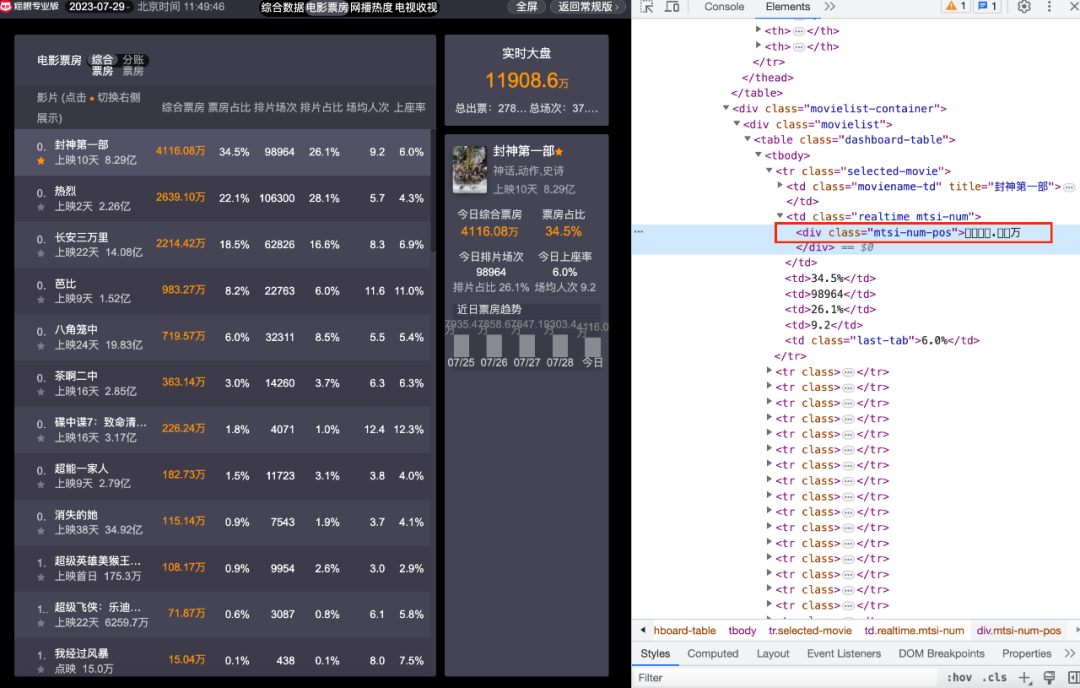Image resolution: width=1080 pixels, height=688 pixels.
Task: Collapse the td realtime mtsi-num node
Action: coord(780,216)
